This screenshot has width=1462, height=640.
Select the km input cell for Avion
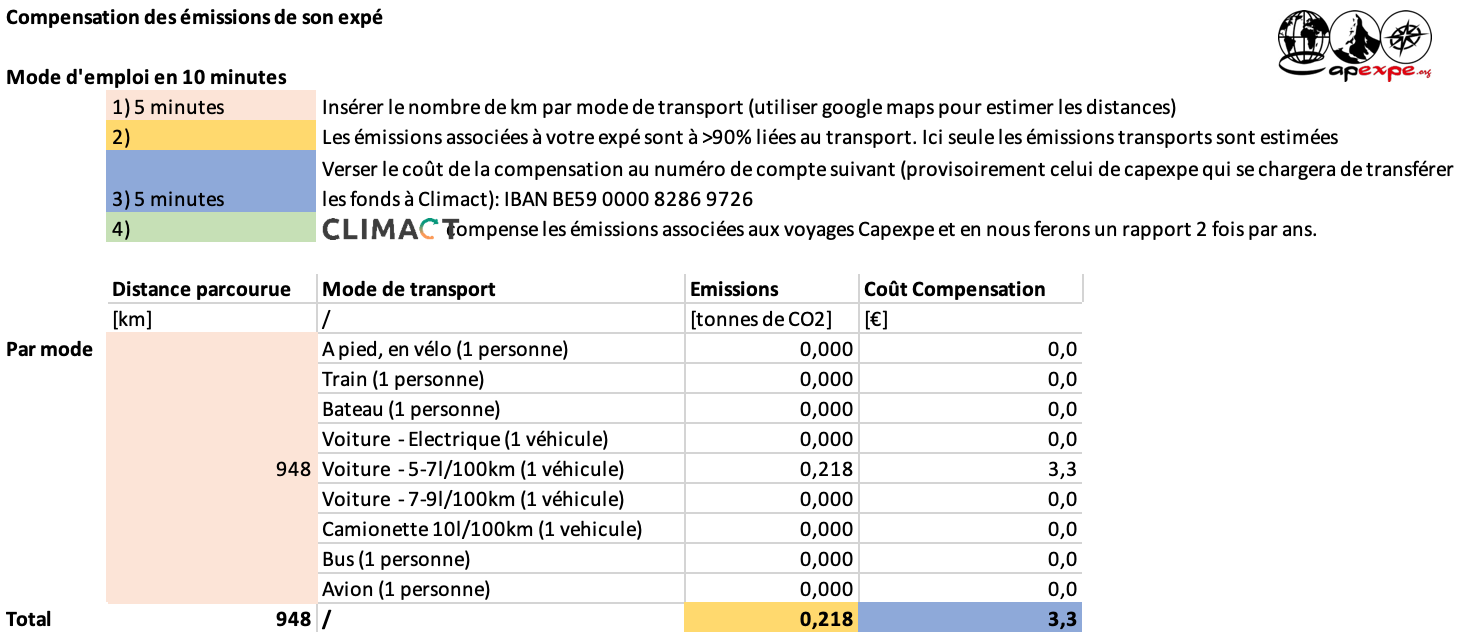pos(211,589)
